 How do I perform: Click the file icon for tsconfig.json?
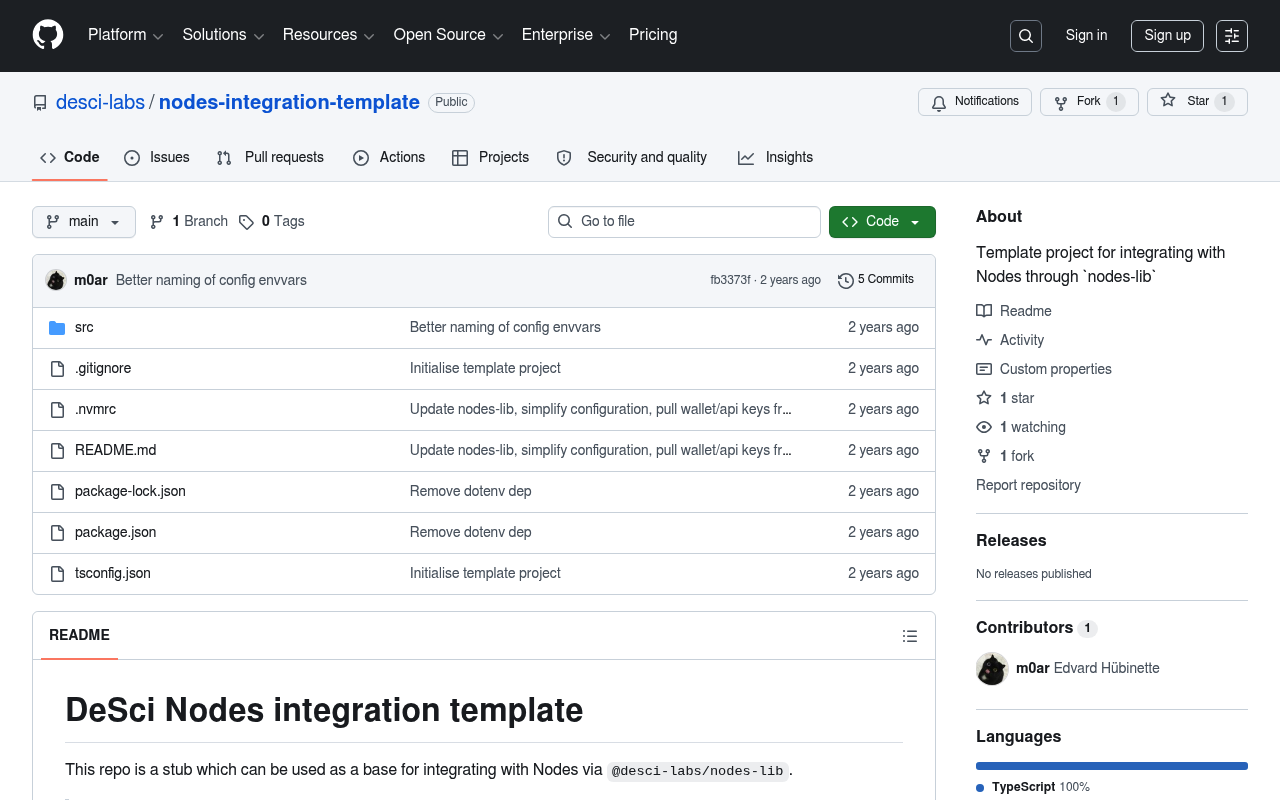click(57, 574)
